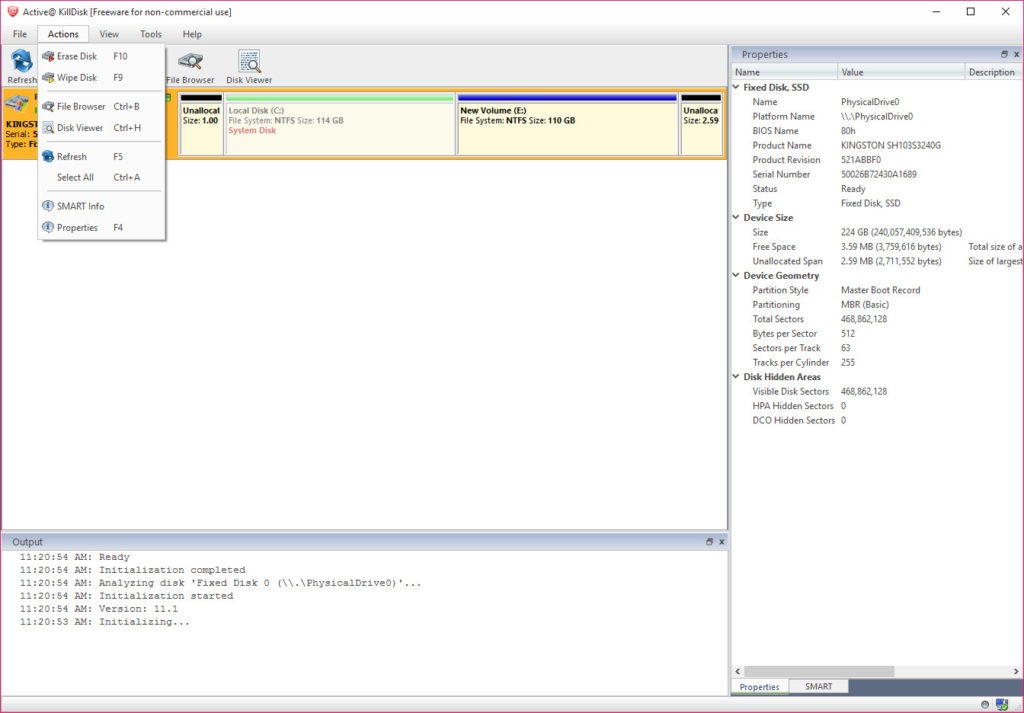Select Wipe Disk in the Actions menu
1024x713 pixels.
(x=77, y=77)
